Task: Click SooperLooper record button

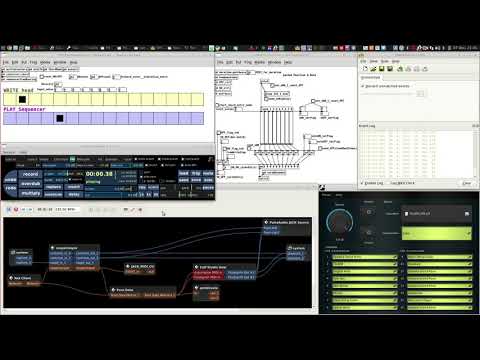Action: 30,174
